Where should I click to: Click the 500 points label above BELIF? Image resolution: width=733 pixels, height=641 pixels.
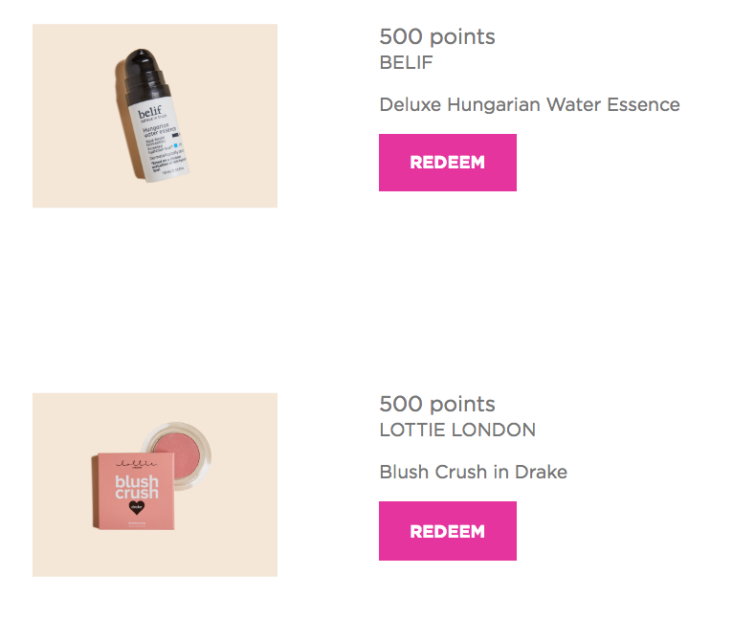click(437, 36)
